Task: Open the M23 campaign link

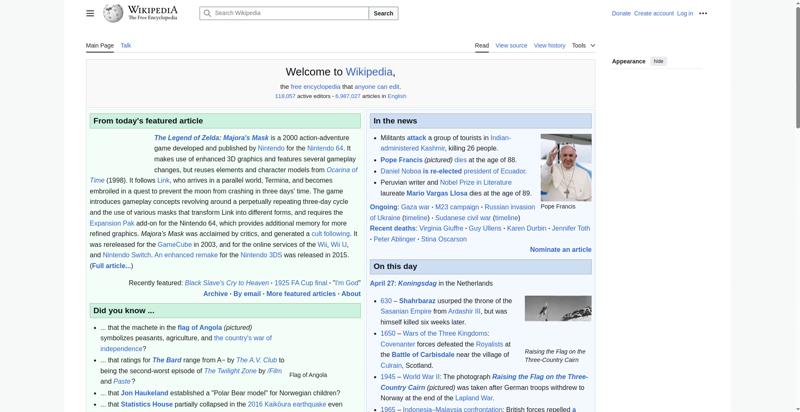Action: pos(457,207)
